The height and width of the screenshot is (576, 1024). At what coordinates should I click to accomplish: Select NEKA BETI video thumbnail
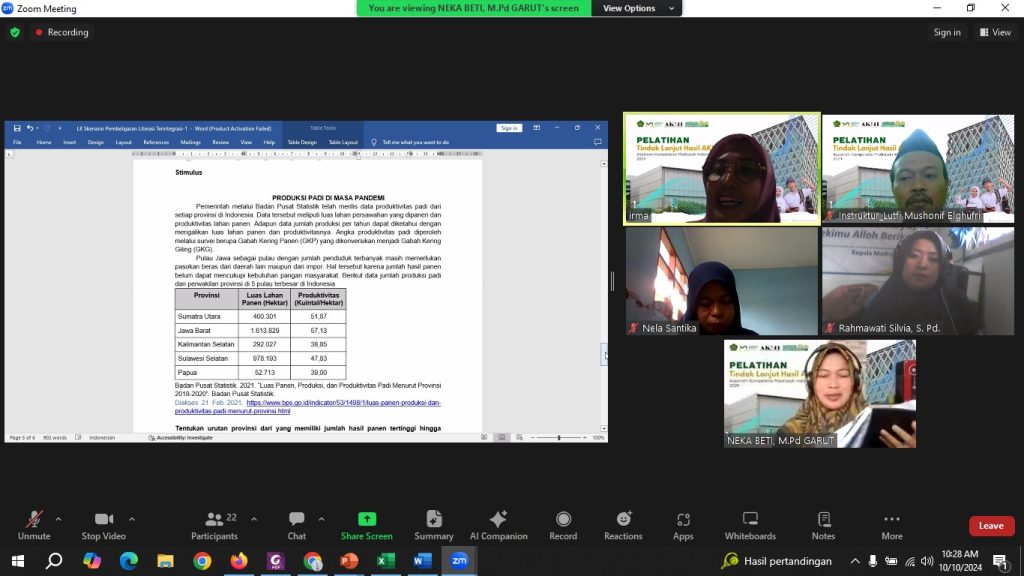[820, 393]
